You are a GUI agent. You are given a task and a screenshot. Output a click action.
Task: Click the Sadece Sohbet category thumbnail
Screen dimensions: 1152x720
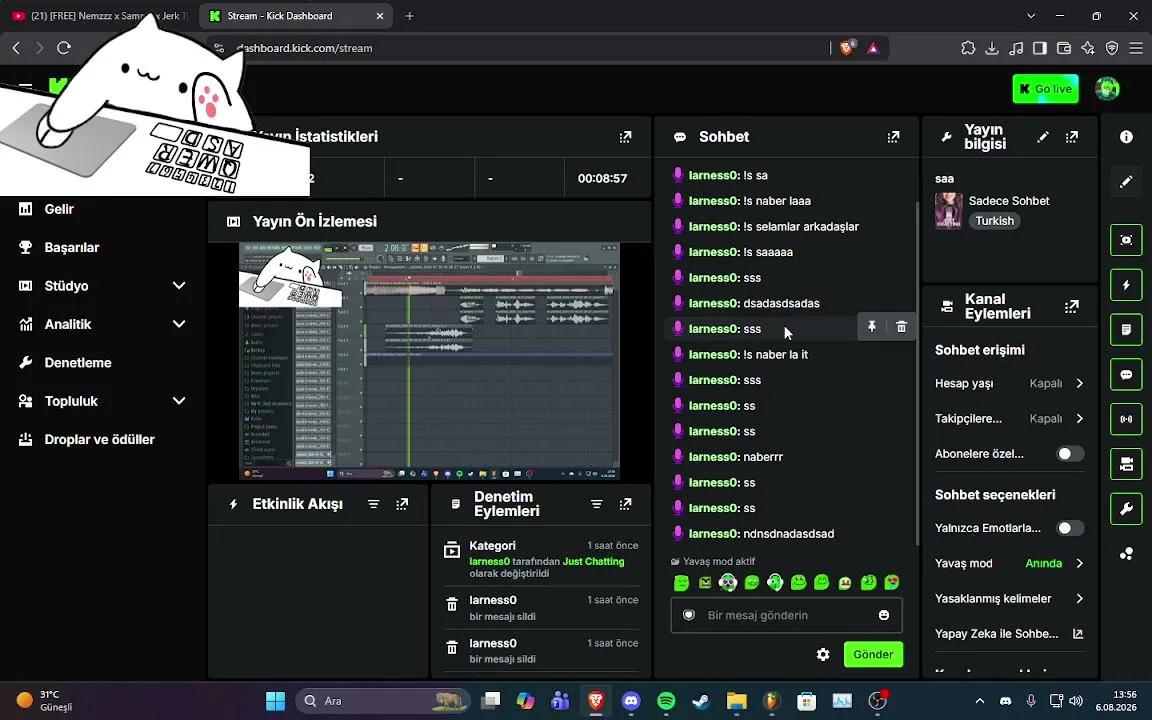[948, 211]
